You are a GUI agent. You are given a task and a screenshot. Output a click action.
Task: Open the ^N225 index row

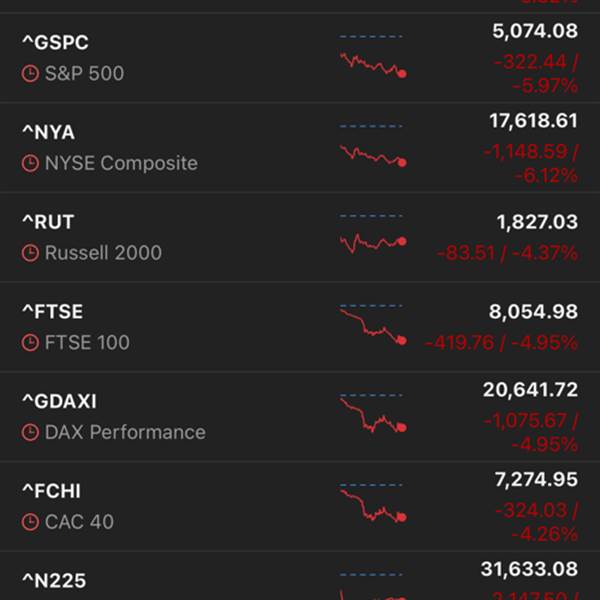point(300,576)
